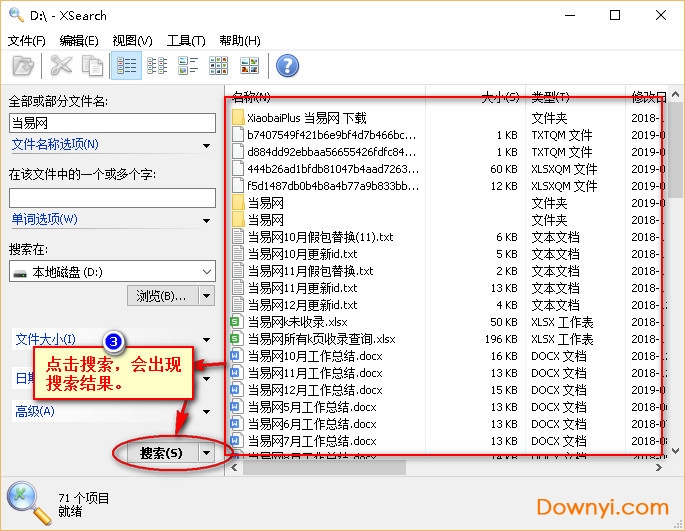The width and height of the screenshot is (685, 531).
Task: Switch to large thumbnails view in toolbar
Action: coord(249,66)
